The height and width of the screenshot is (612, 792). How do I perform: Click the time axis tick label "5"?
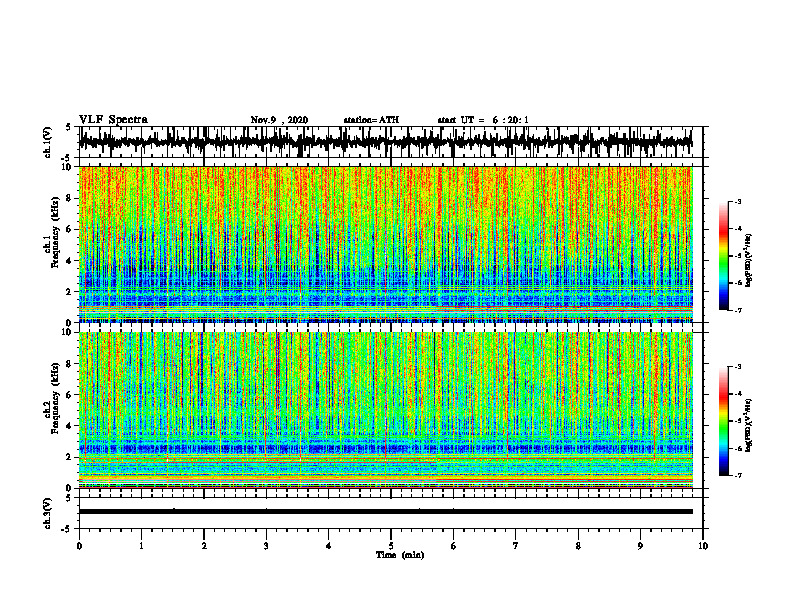391,546
